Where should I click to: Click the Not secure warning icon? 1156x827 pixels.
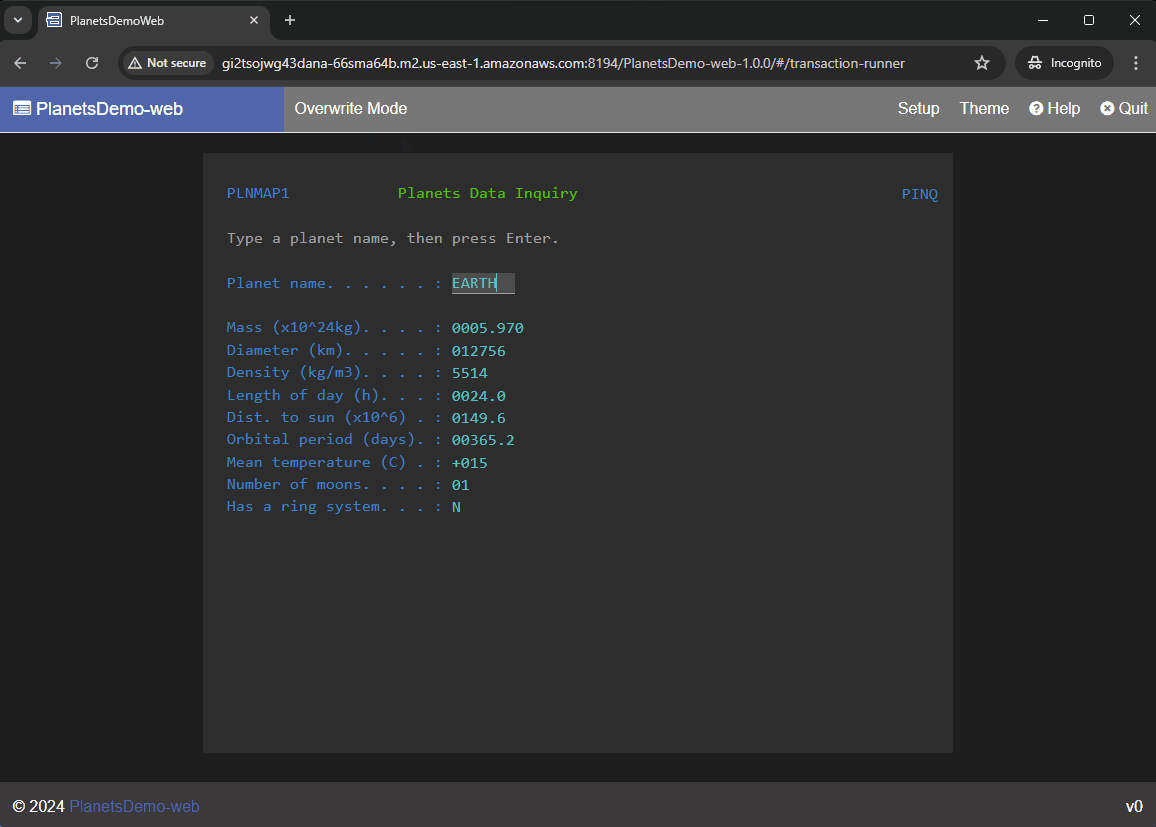pyautogui.click(x=135, y=63)
